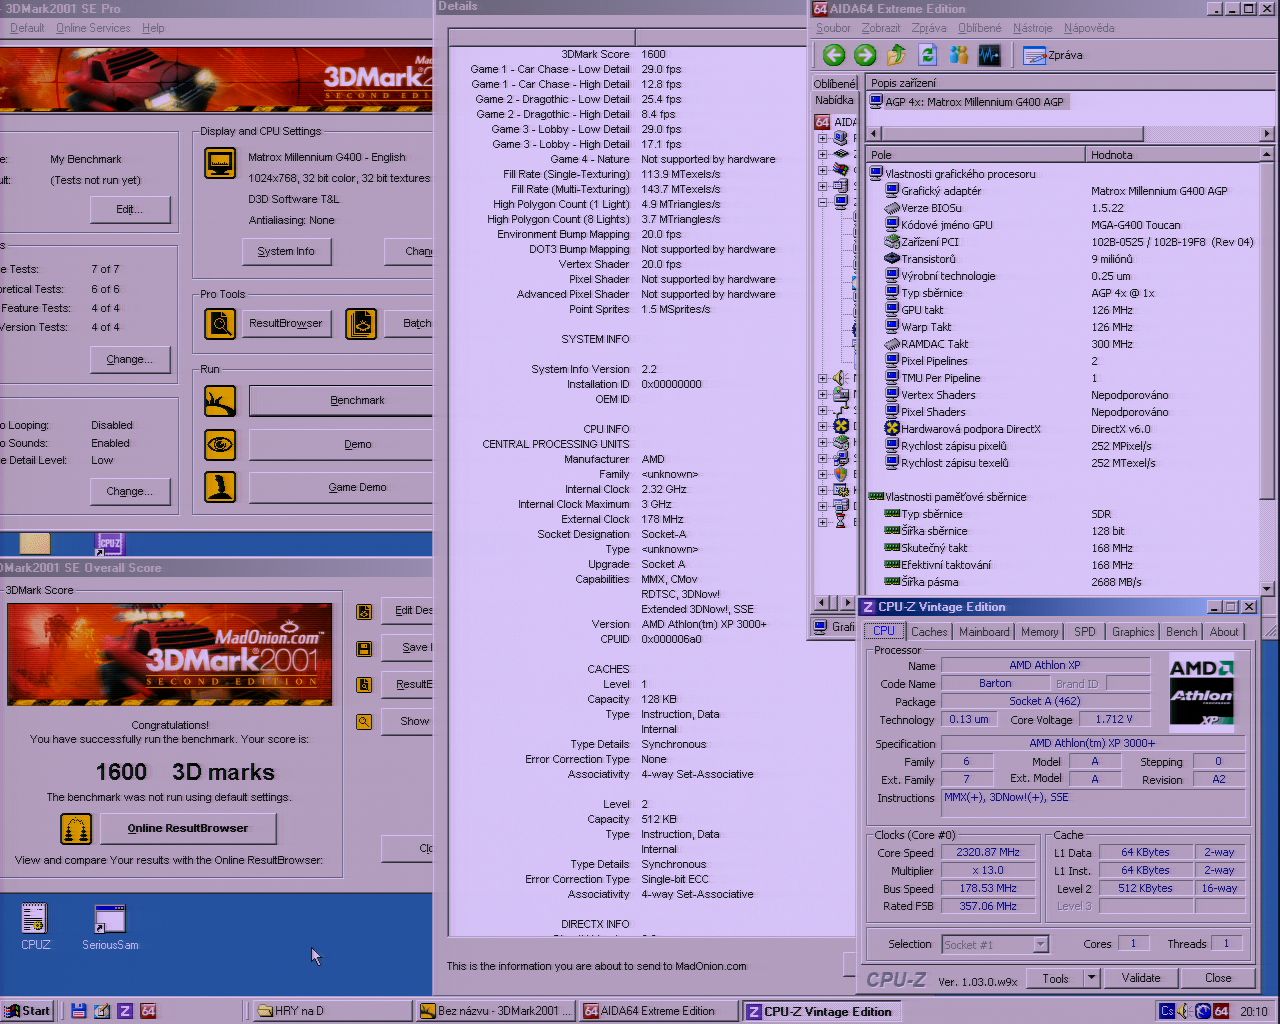Click the AIDA64 icon in the system tray
This screenshot has height=1024, width=1280.
coord(1221,1011)
